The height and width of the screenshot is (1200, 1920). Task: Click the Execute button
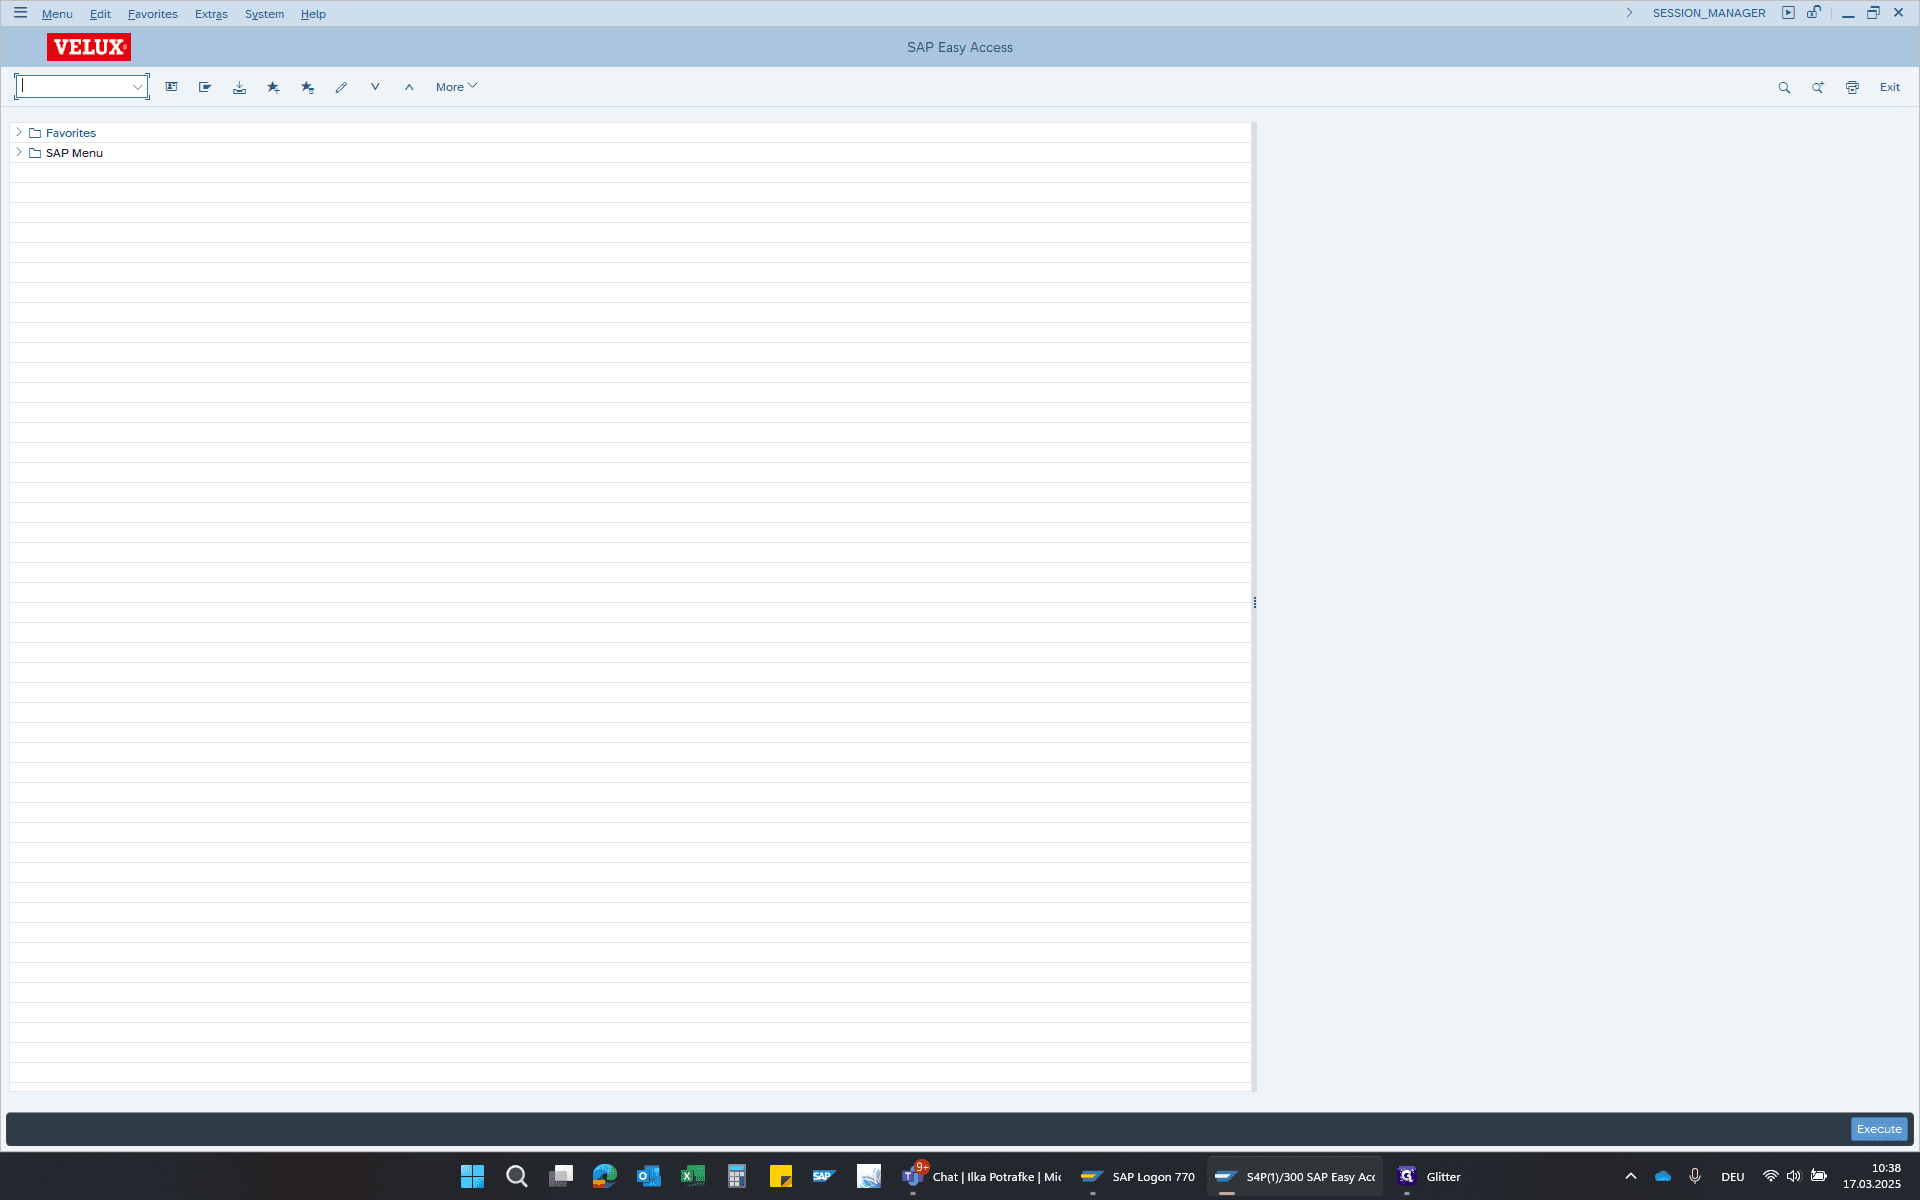1879,1129
